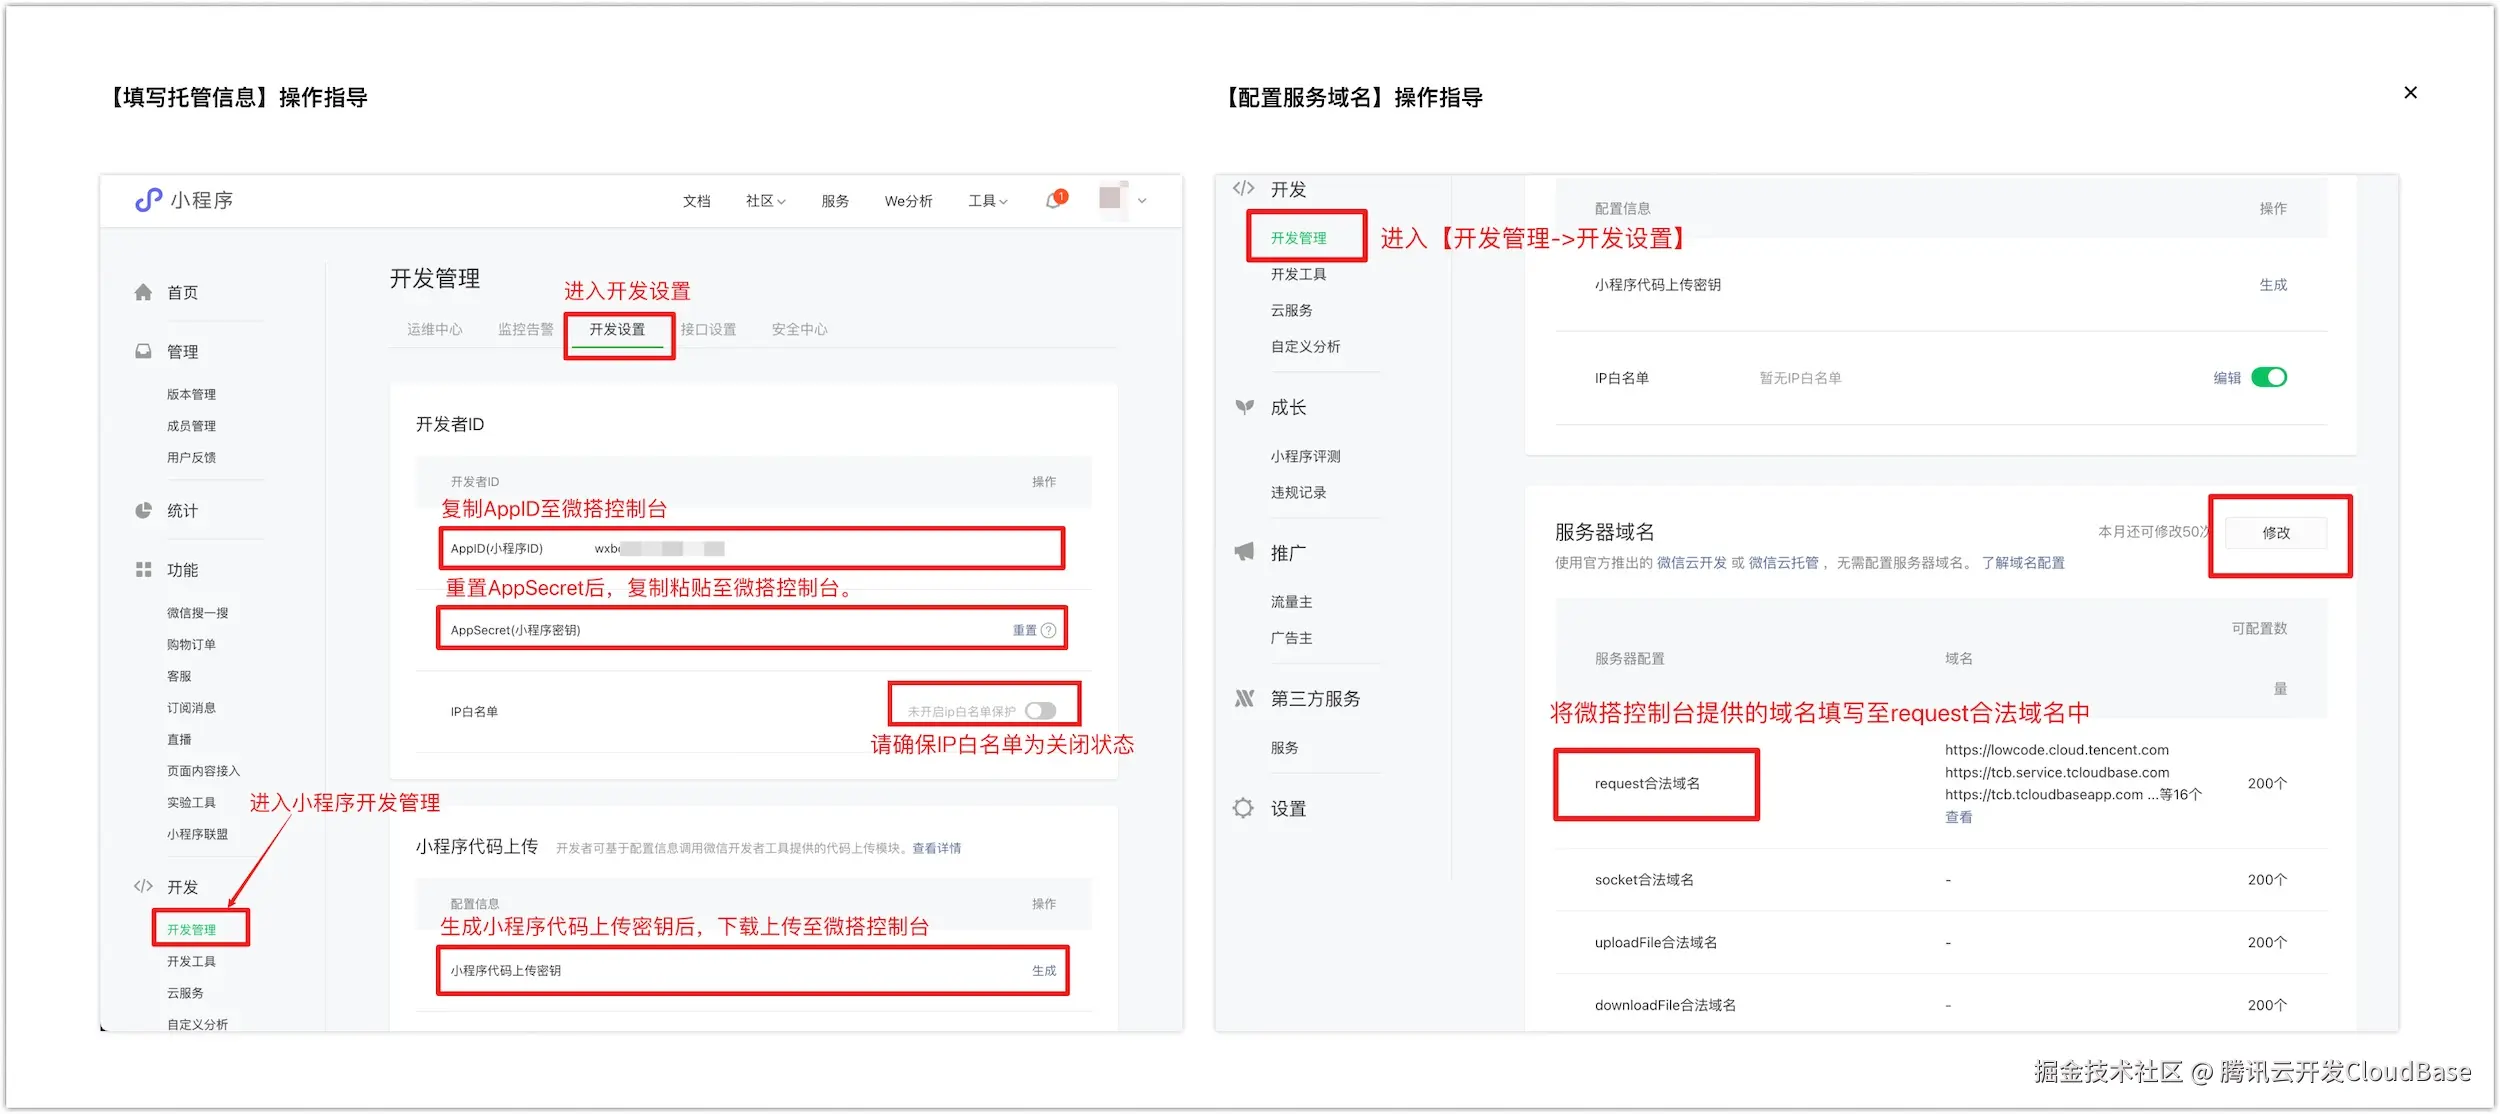Switch to the 接口设置 tab

[x=708, y=329]
